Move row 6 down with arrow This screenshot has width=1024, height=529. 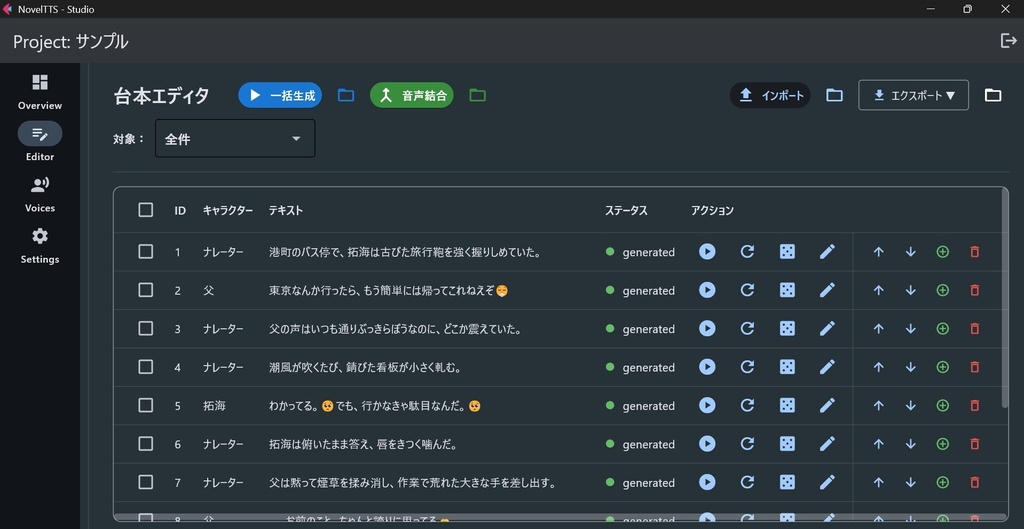pos(910,444)
